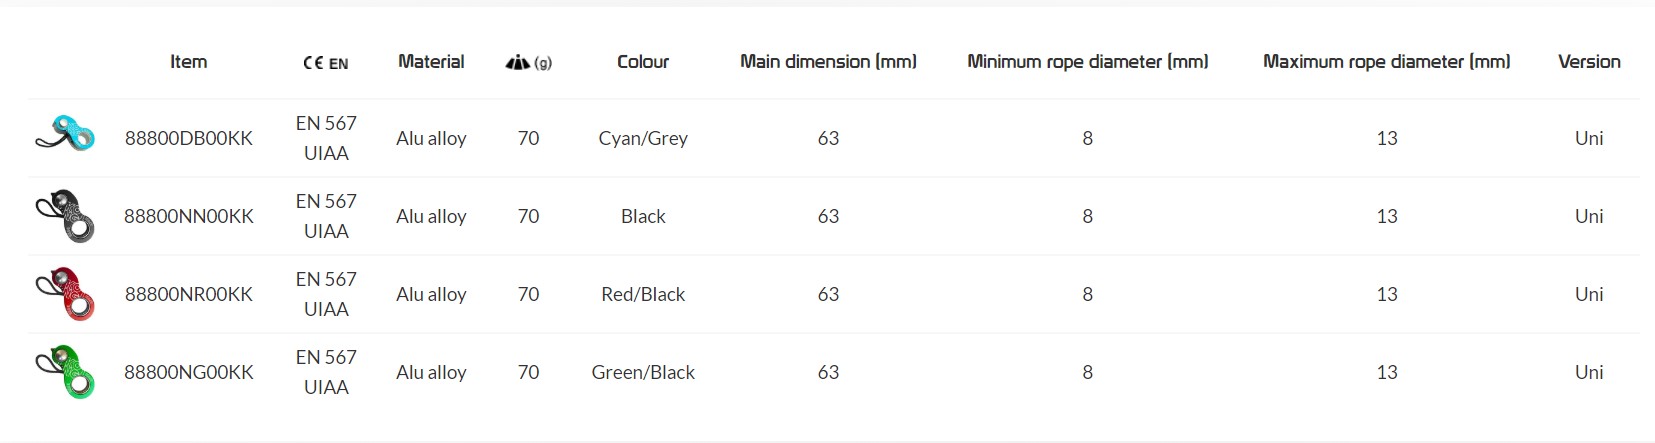Click the Green/Black colour cell
The width and height of the screenshot is (1655, 443).
tap(643, 372)
